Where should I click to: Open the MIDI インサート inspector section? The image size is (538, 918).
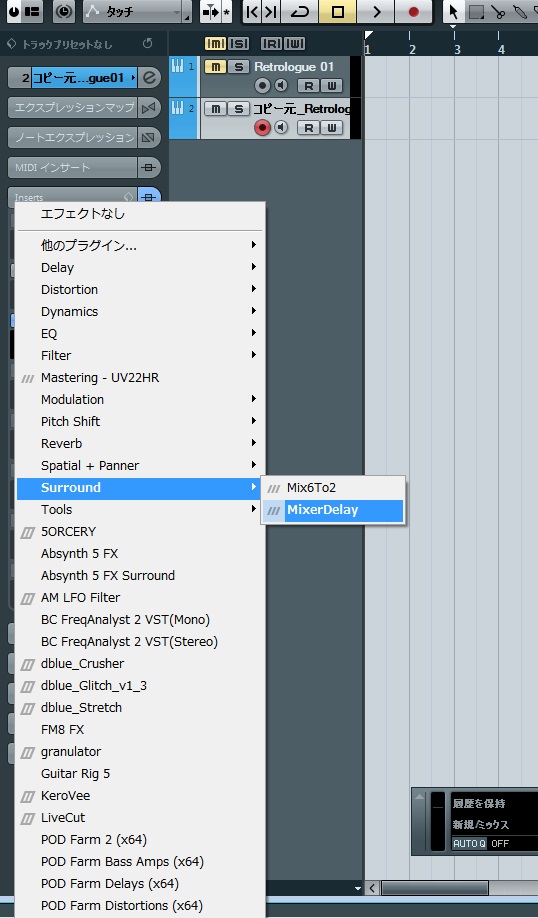73,167
